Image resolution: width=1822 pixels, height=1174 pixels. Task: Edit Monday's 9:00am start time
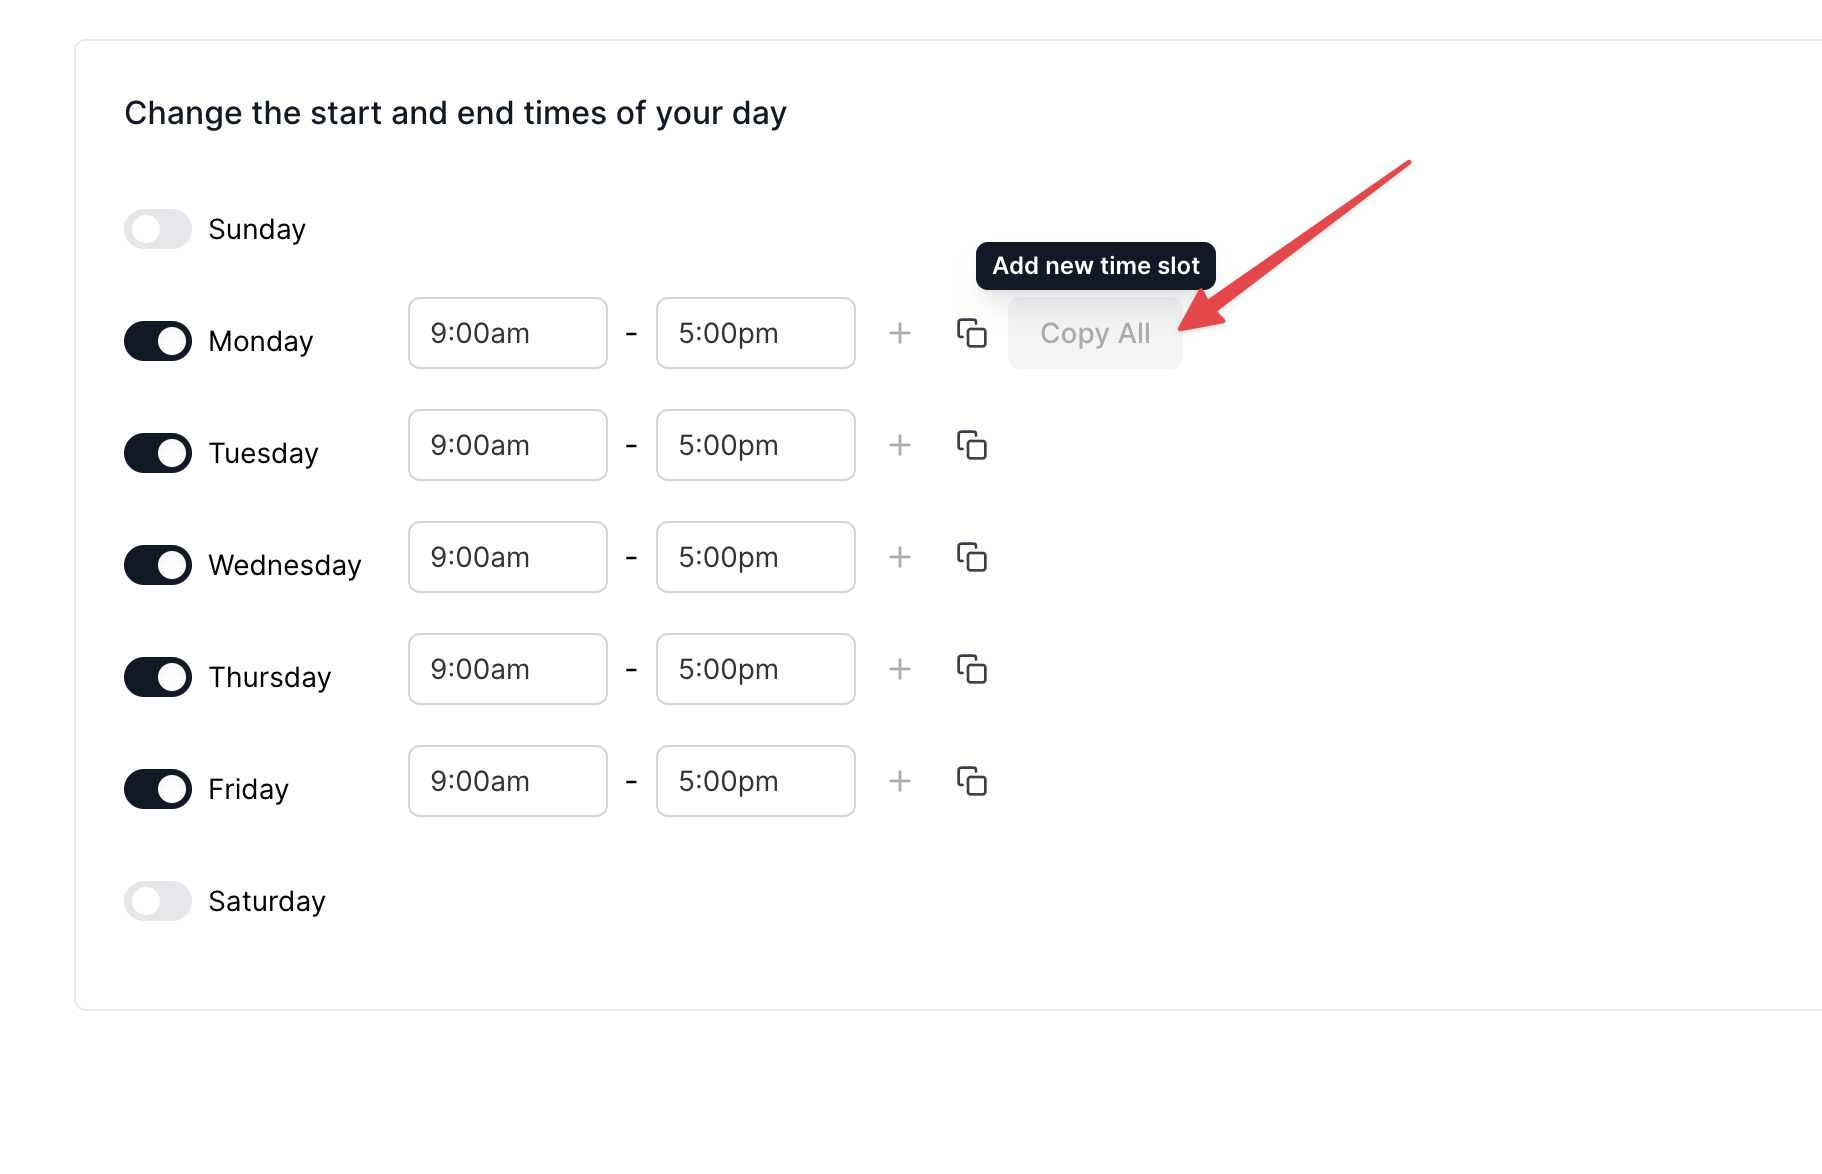coord(507,333)
